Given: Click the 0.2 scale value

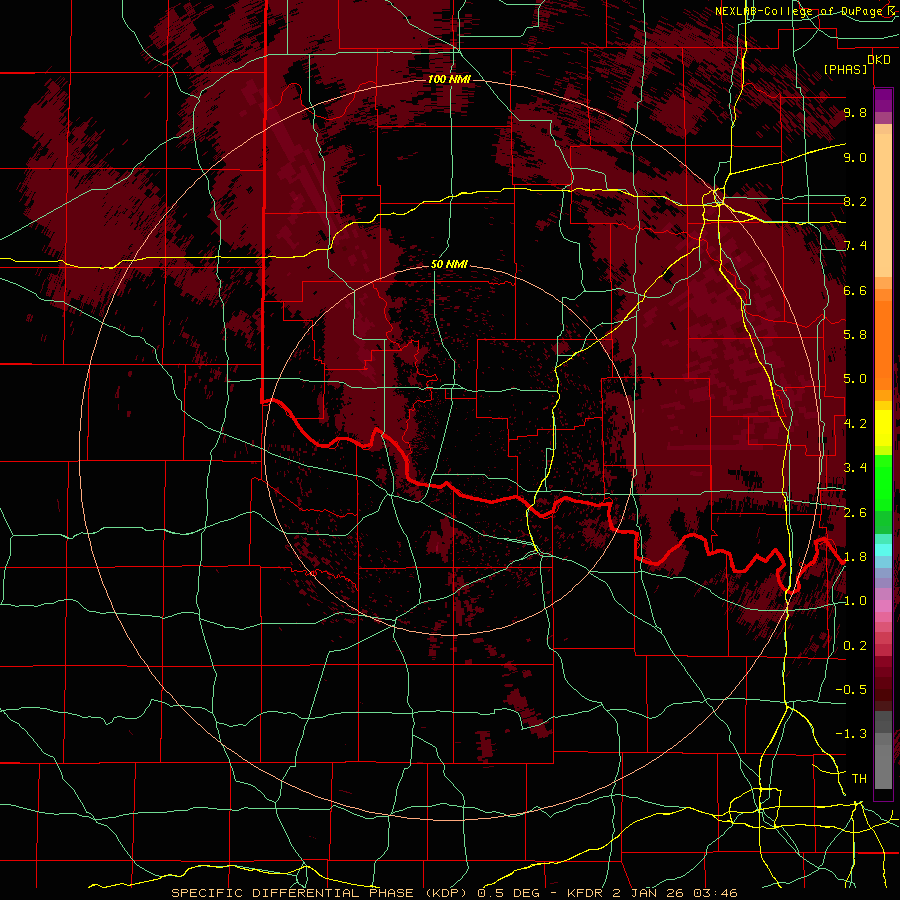Looking at the screenshot, I should coord(855,646).
